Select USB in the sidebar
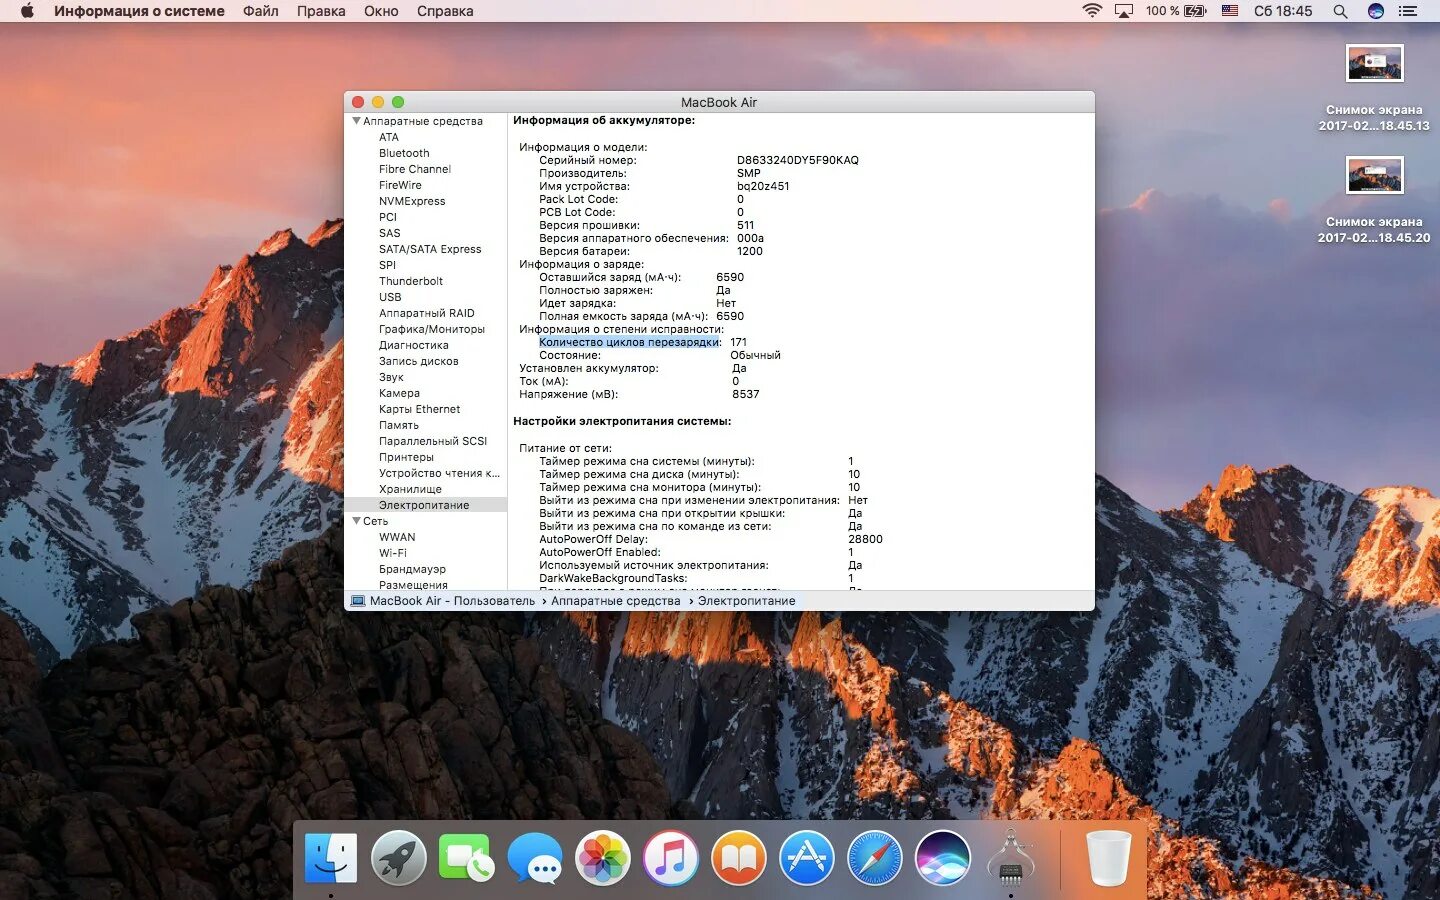Screen dimensions: 1440x900 click(390, 297)
